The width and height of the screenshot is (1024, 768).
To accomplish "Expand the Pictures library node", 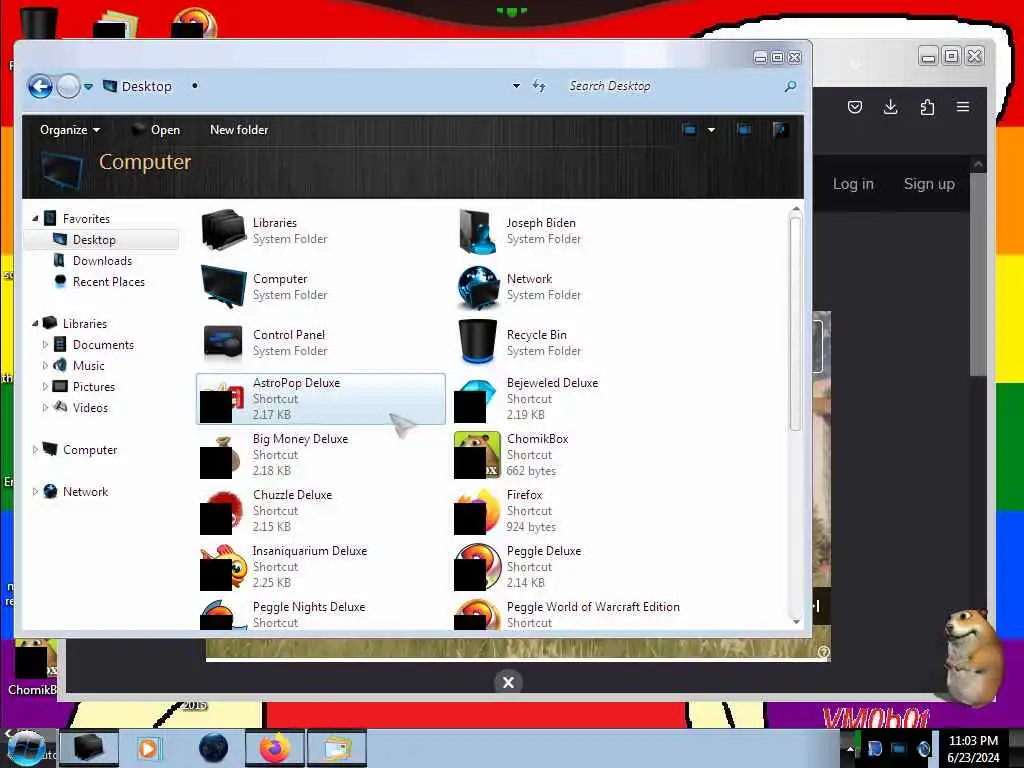I will [45, 387].
